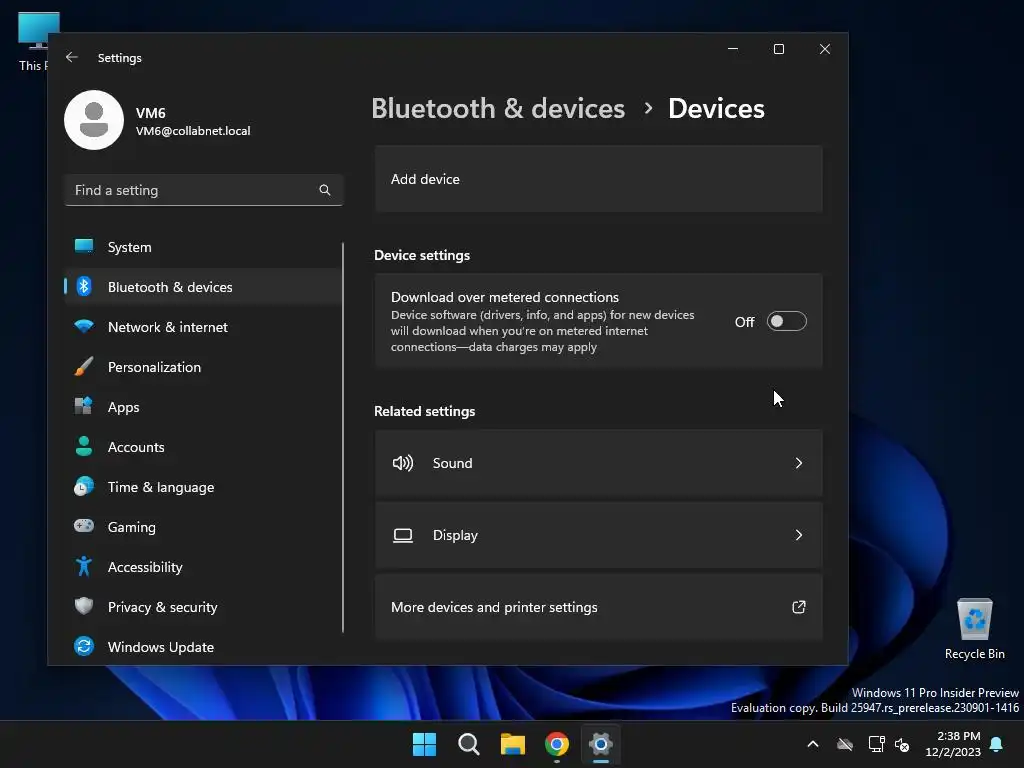Viewport: 1024px width, 768px height.
Task: Open the Gaming settings category
Action: point(203,526)
